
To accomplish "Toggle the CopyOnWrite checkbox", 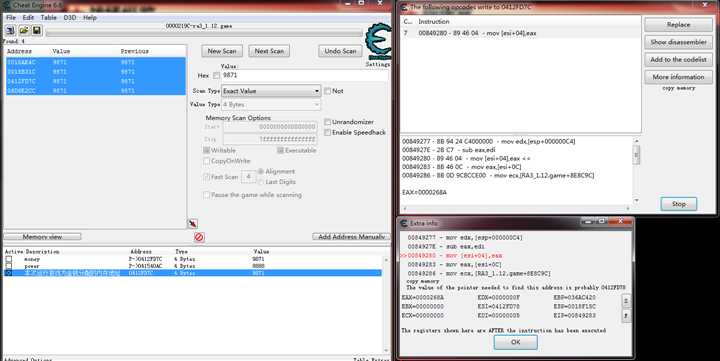I will point(206,161).
